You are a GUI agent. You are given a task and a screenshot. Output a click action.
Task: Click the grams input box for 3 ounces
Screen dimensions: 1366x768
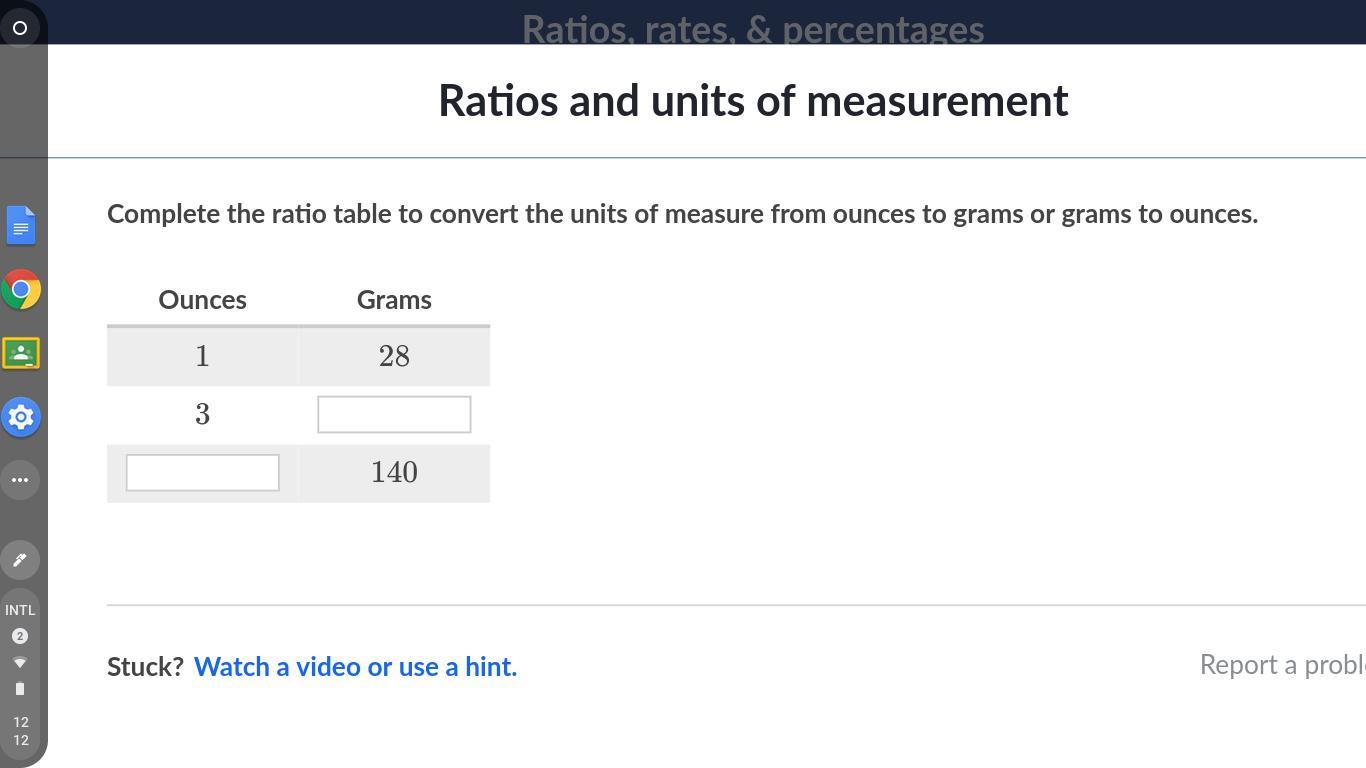coord(394,415)
